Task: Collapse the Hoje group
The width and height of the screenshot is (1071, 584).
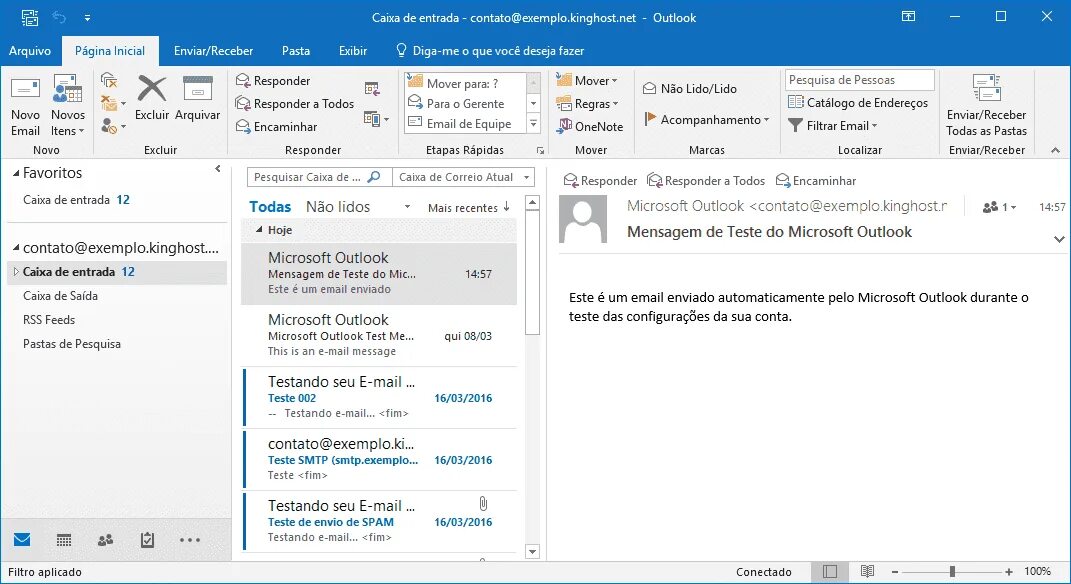Action: pyautogui.click(x=259, y=230)
